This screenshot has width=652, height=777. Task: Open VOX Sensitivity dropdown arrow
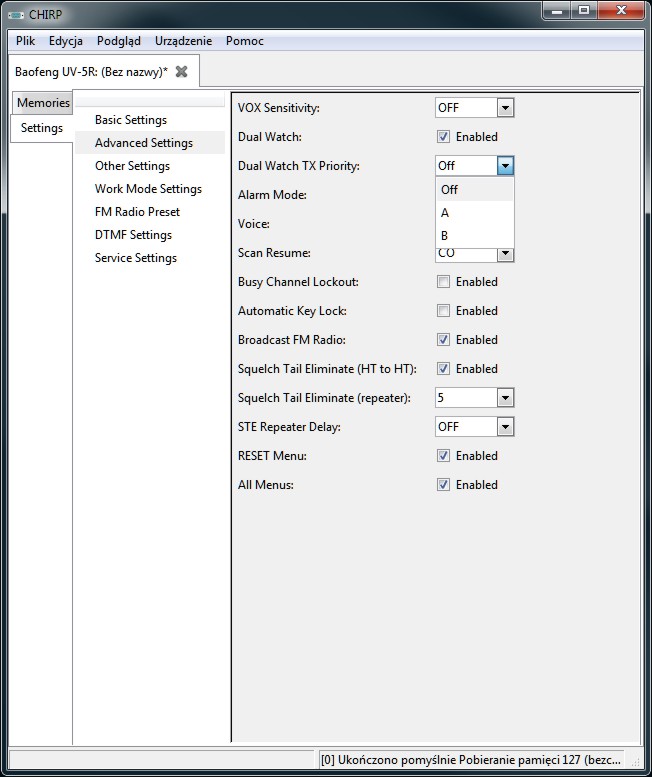505,108
